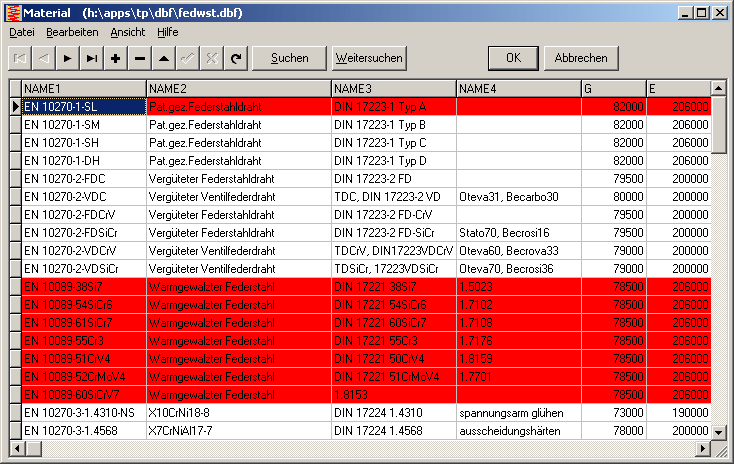734x464 pixels.
Task: Select the EN 10270-2-VDC row cell
Action: coord(84,197)
